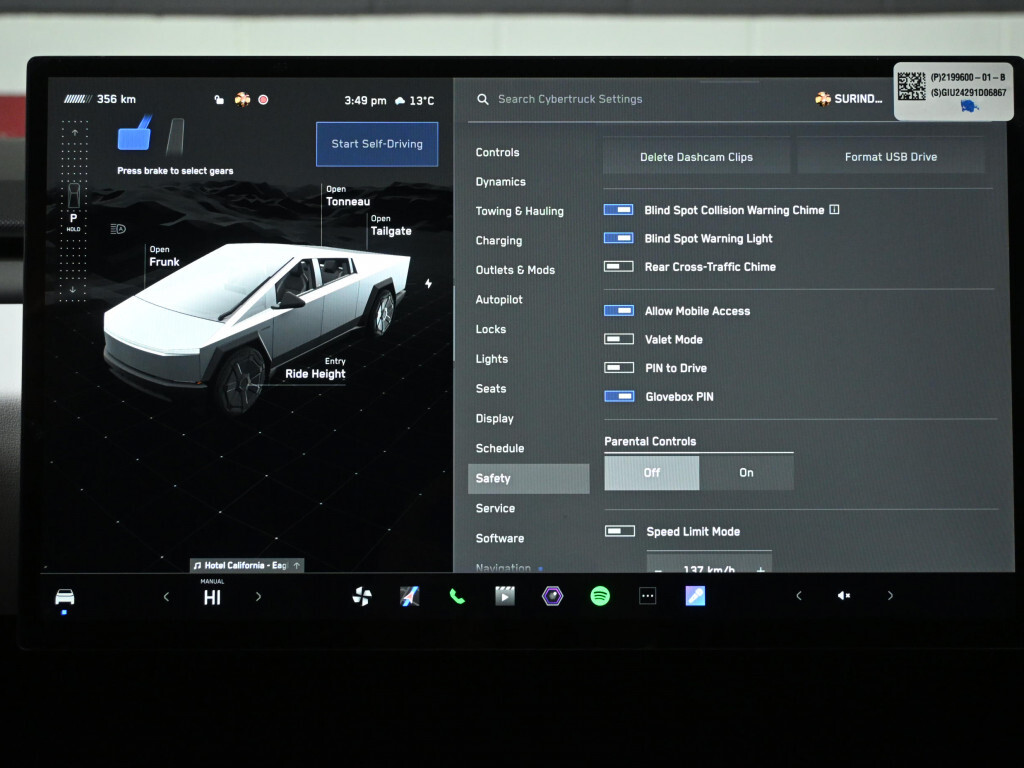The width and height of the screenshot is (1024, 768).
Task: Launch the Spotify app from the dock
Action: (600, 596)
